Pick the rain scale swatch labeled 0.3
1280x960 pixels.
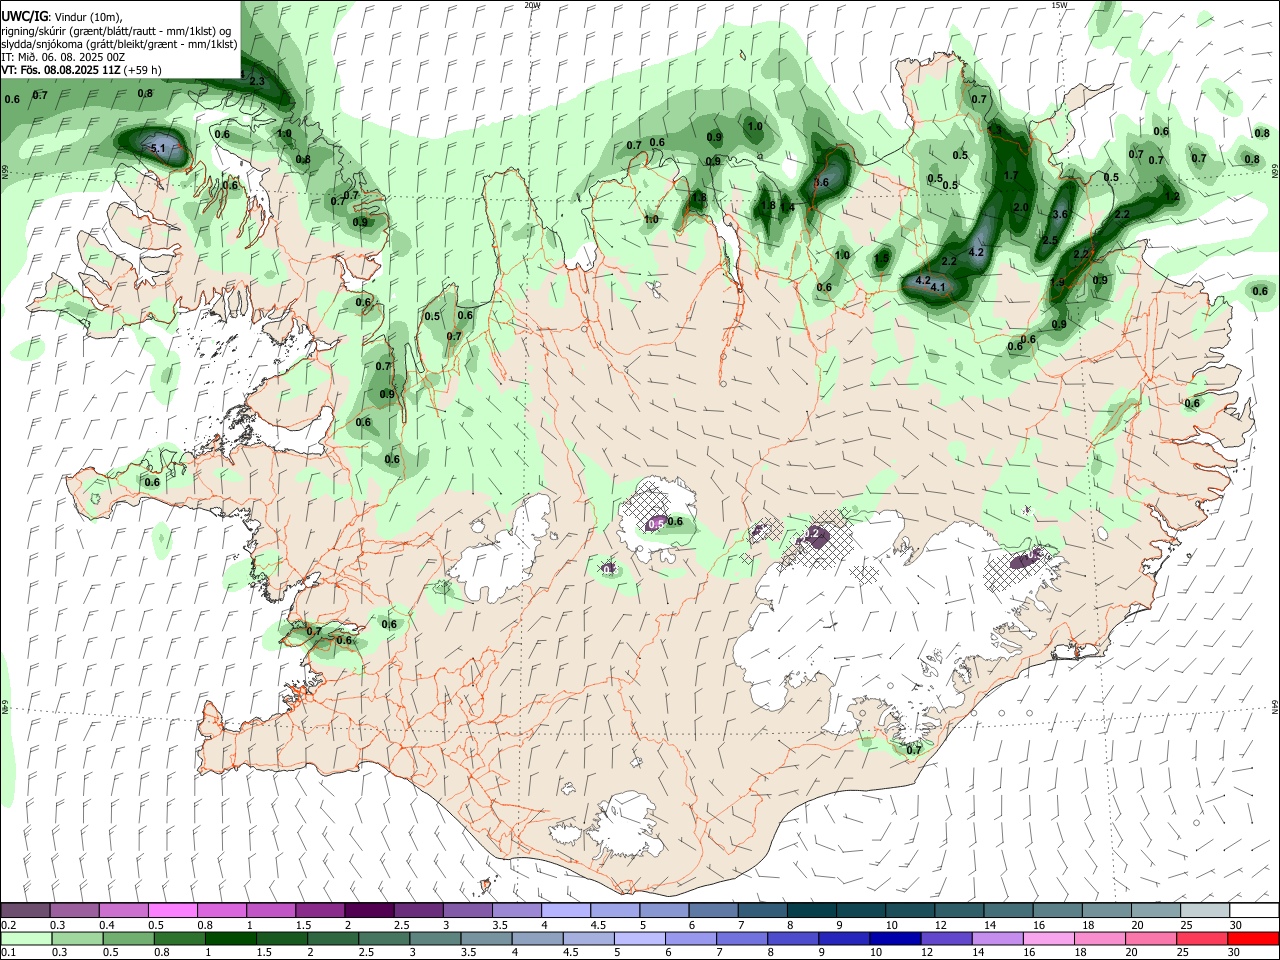(77, 938)
